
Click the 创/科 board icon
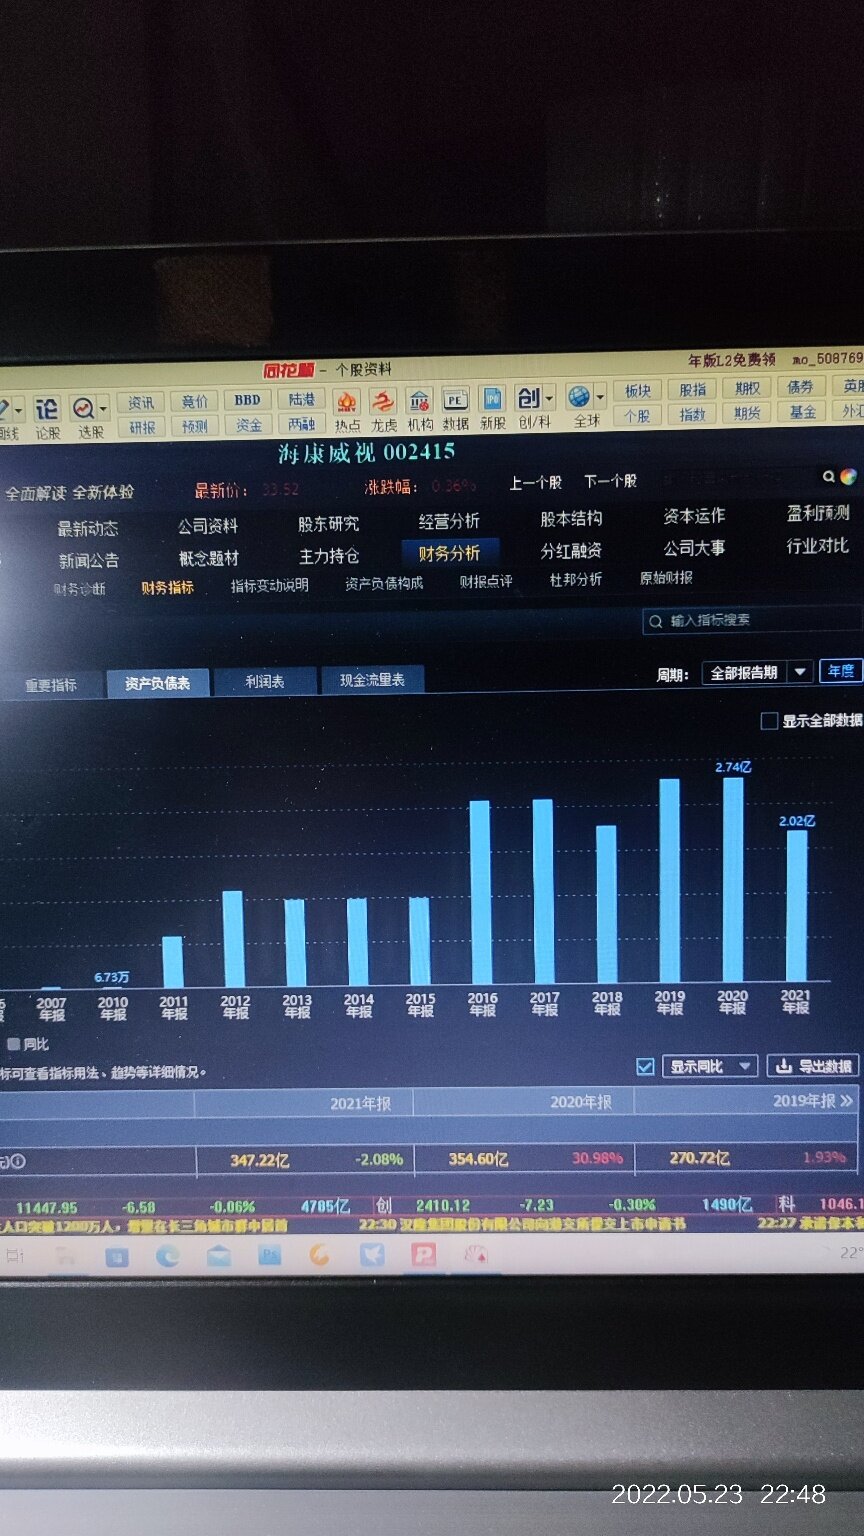pos(528,398)
